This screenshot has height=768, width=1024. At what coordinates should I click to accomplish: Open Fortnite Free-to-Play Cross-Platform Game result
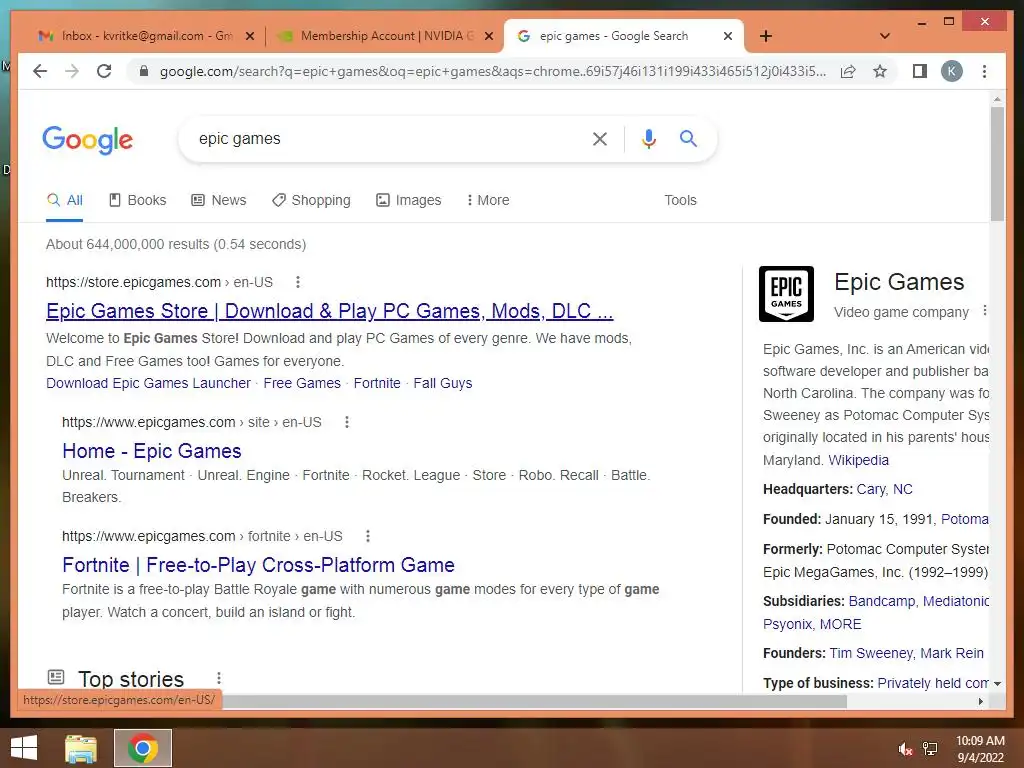259,565
